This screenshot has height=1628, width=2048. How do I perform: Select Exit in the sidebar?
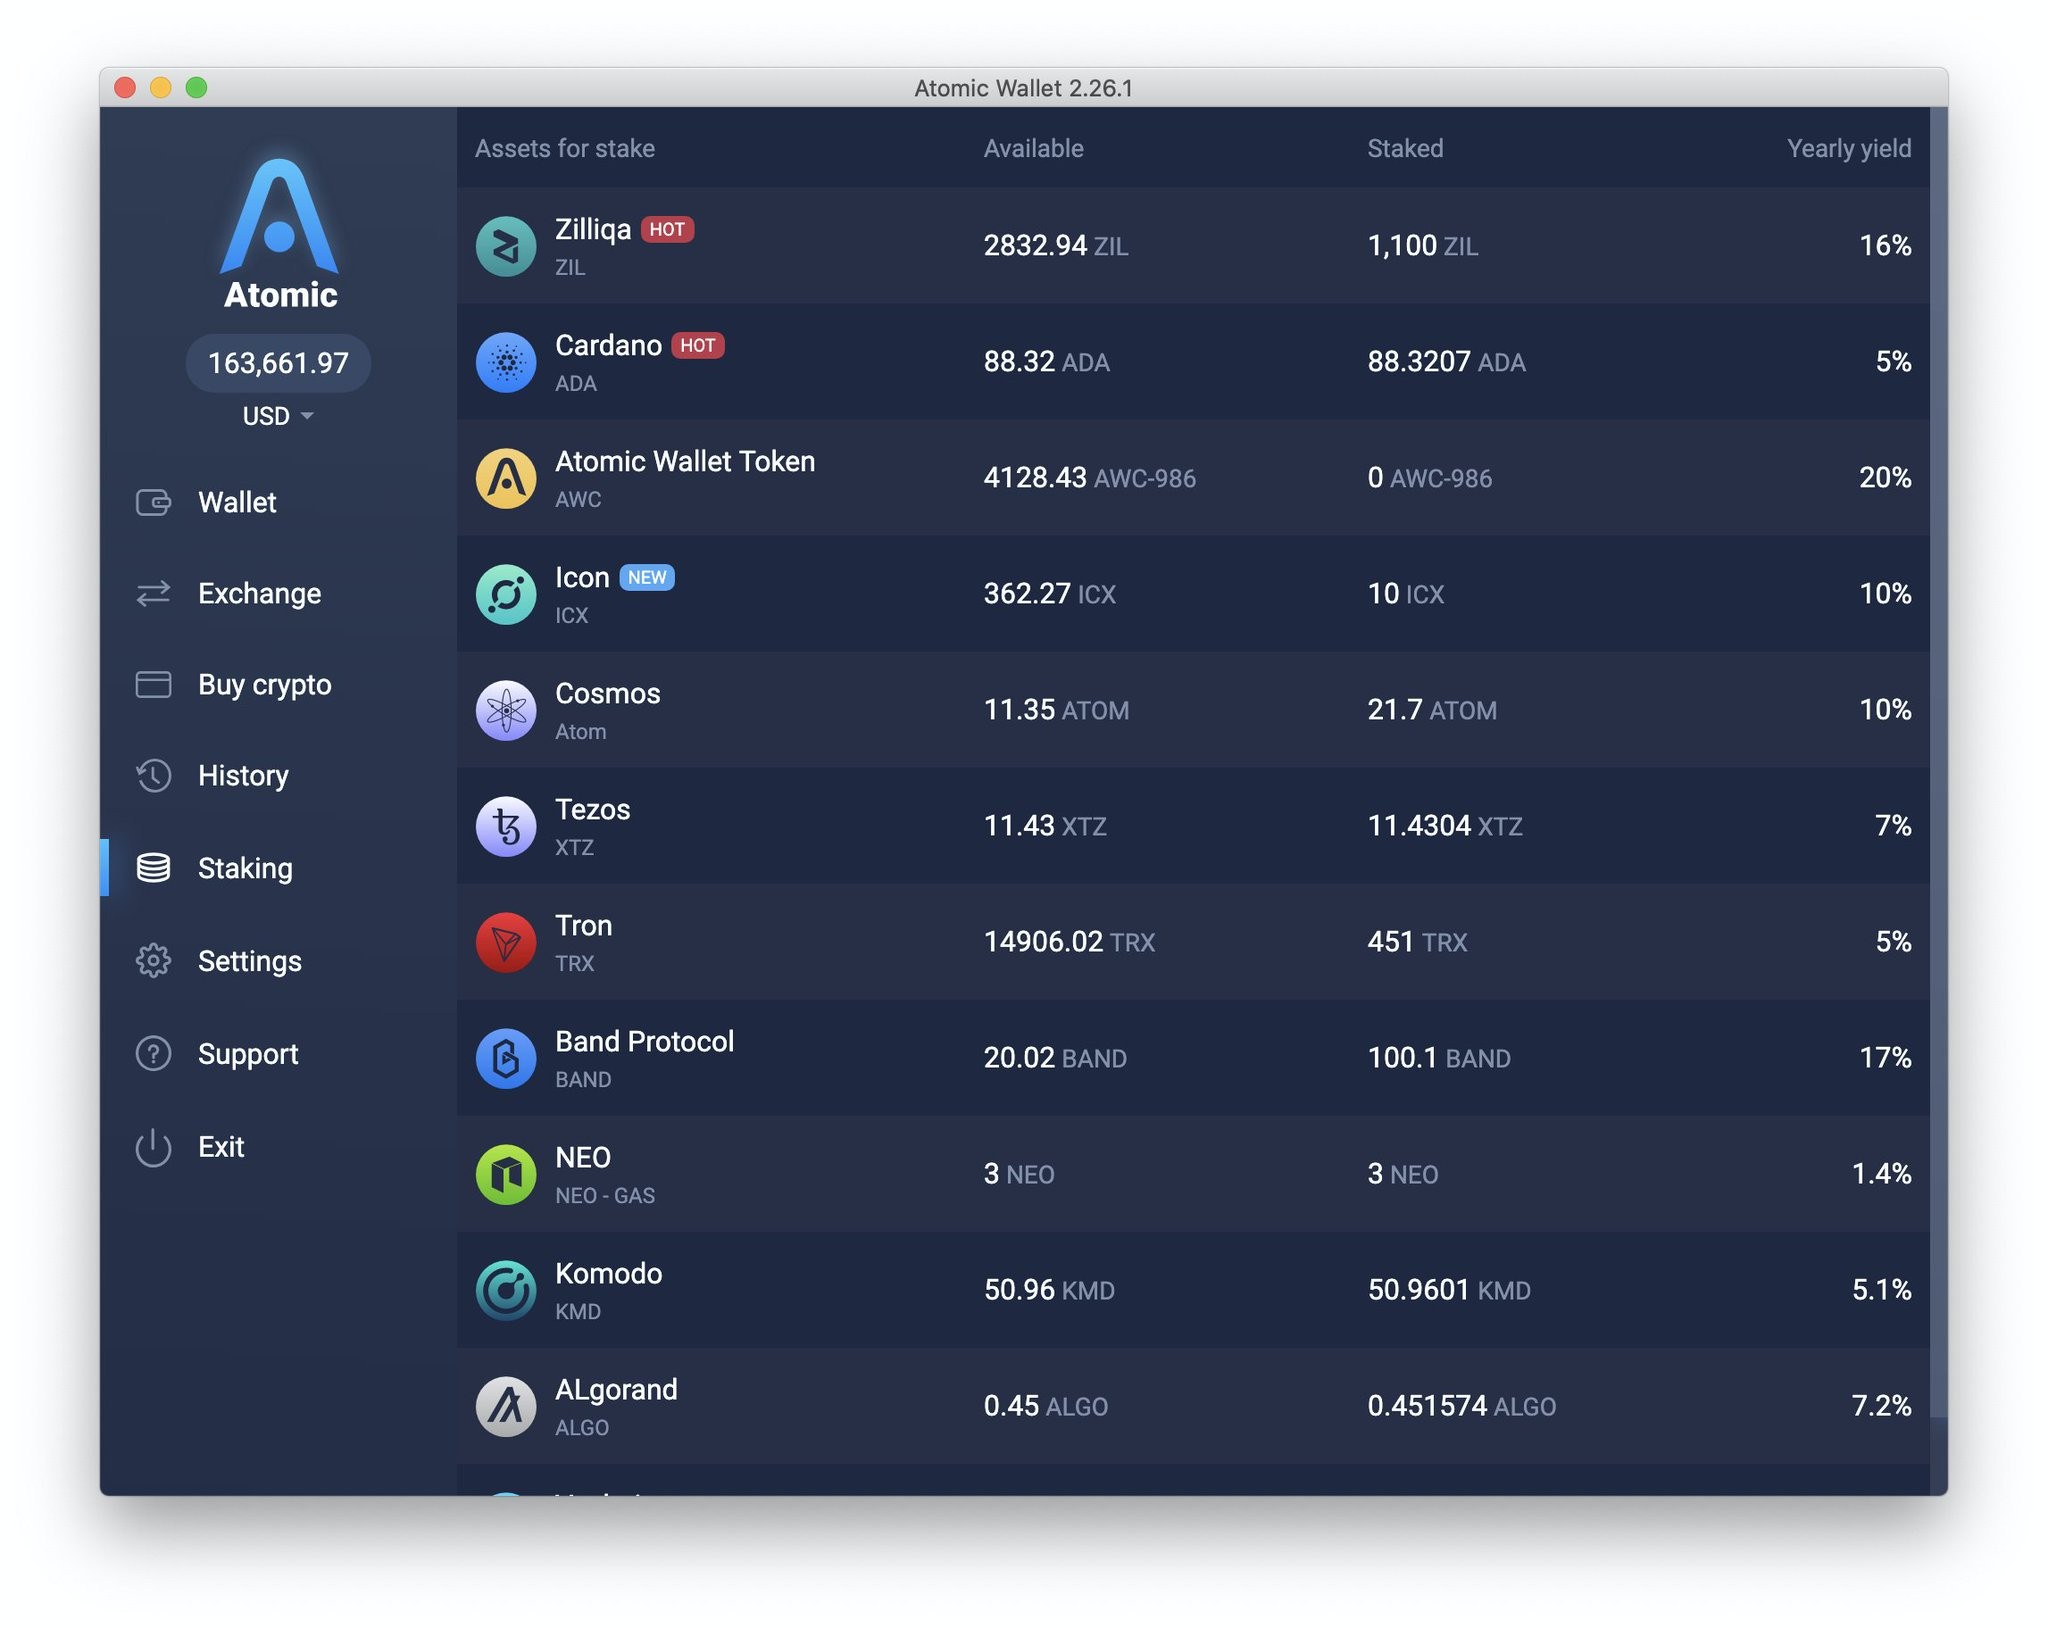click(221, 1147)
